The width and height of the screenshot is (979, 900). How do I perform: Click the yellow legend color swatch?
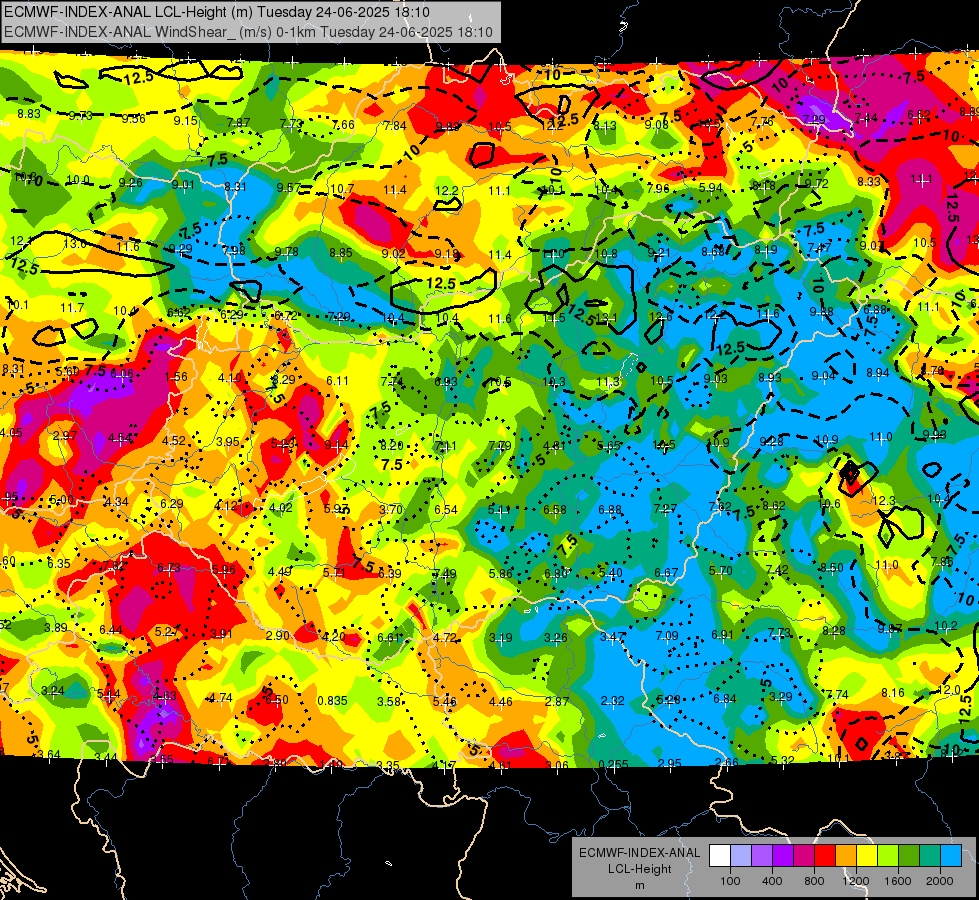coord(867,856)
